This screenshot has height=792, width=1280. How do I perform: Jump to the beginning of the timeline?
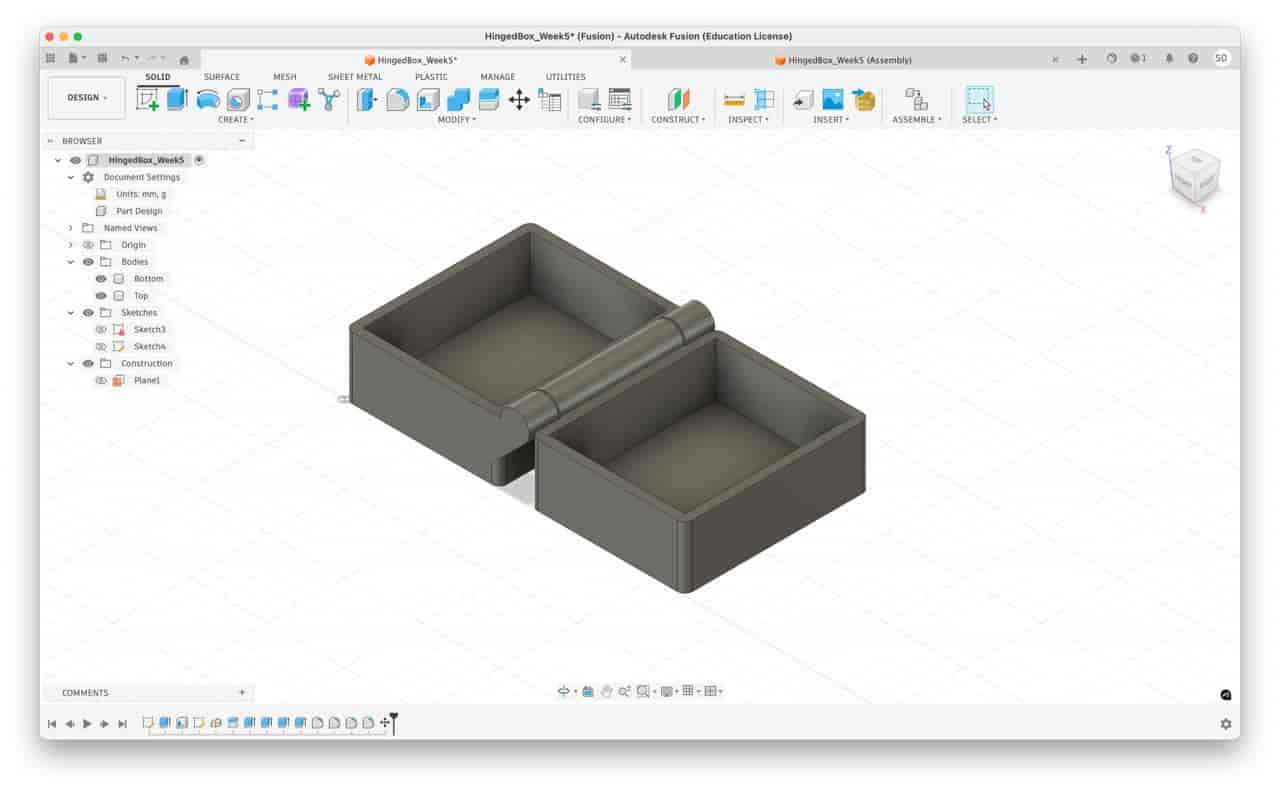click(x=52, y=723)
